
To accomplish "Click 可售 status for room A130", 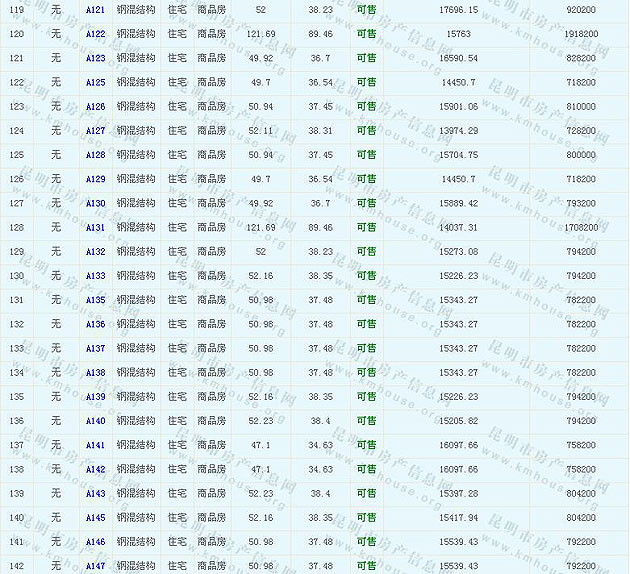I will [x=366, y=203].
